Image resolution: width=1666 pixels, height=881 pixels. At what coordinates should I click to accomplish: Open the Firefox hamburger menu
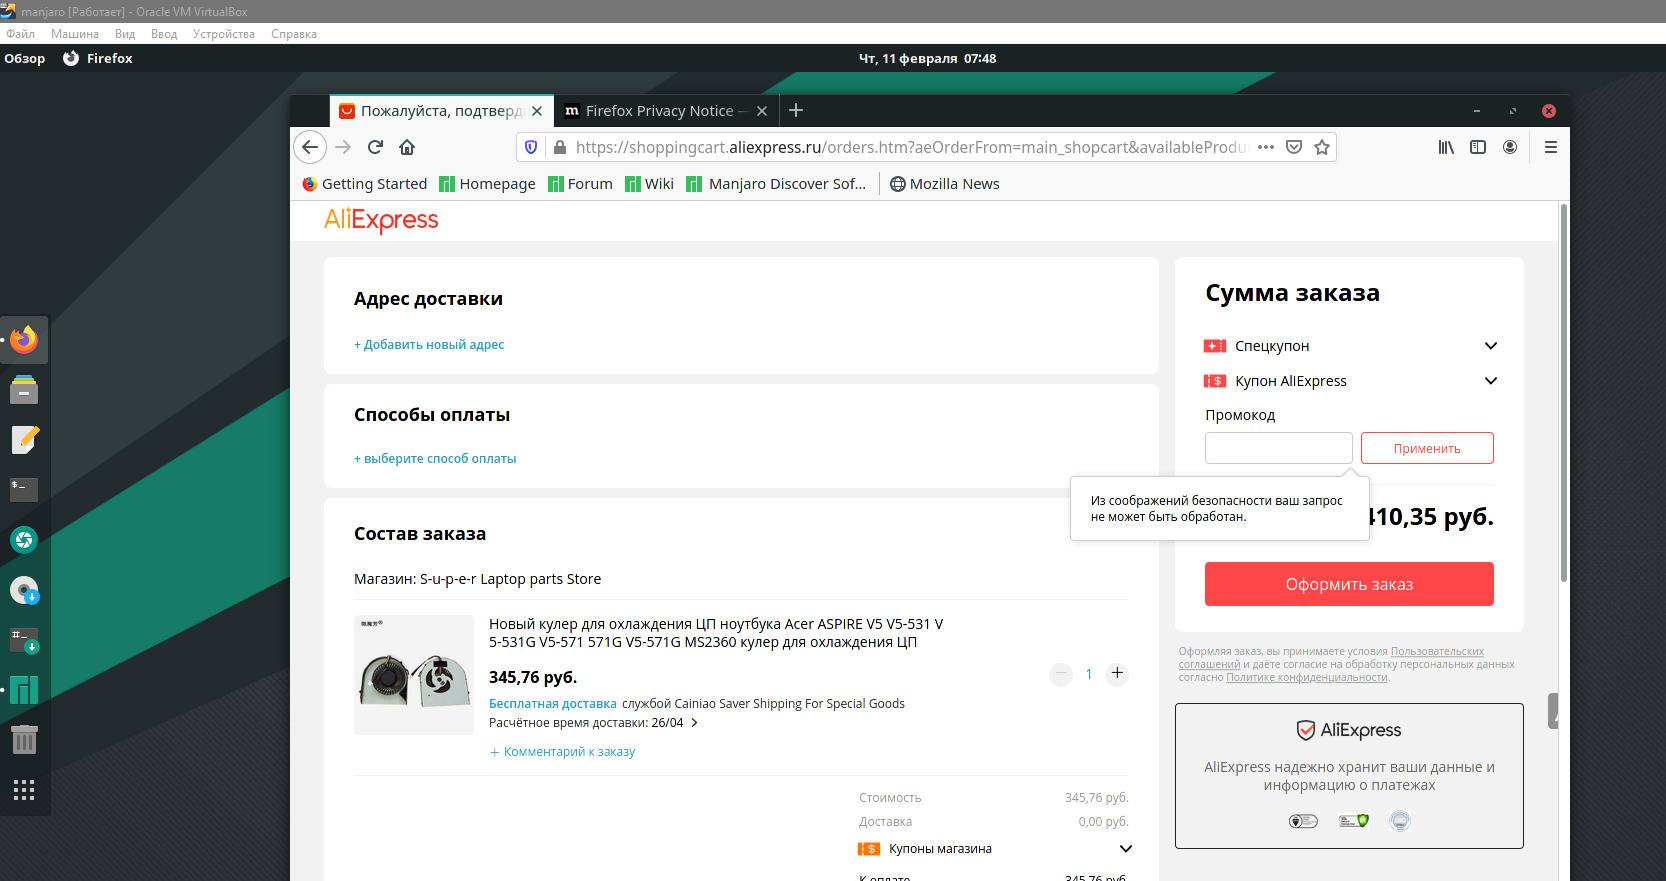pyautogui.click(x=1551, y=147)
